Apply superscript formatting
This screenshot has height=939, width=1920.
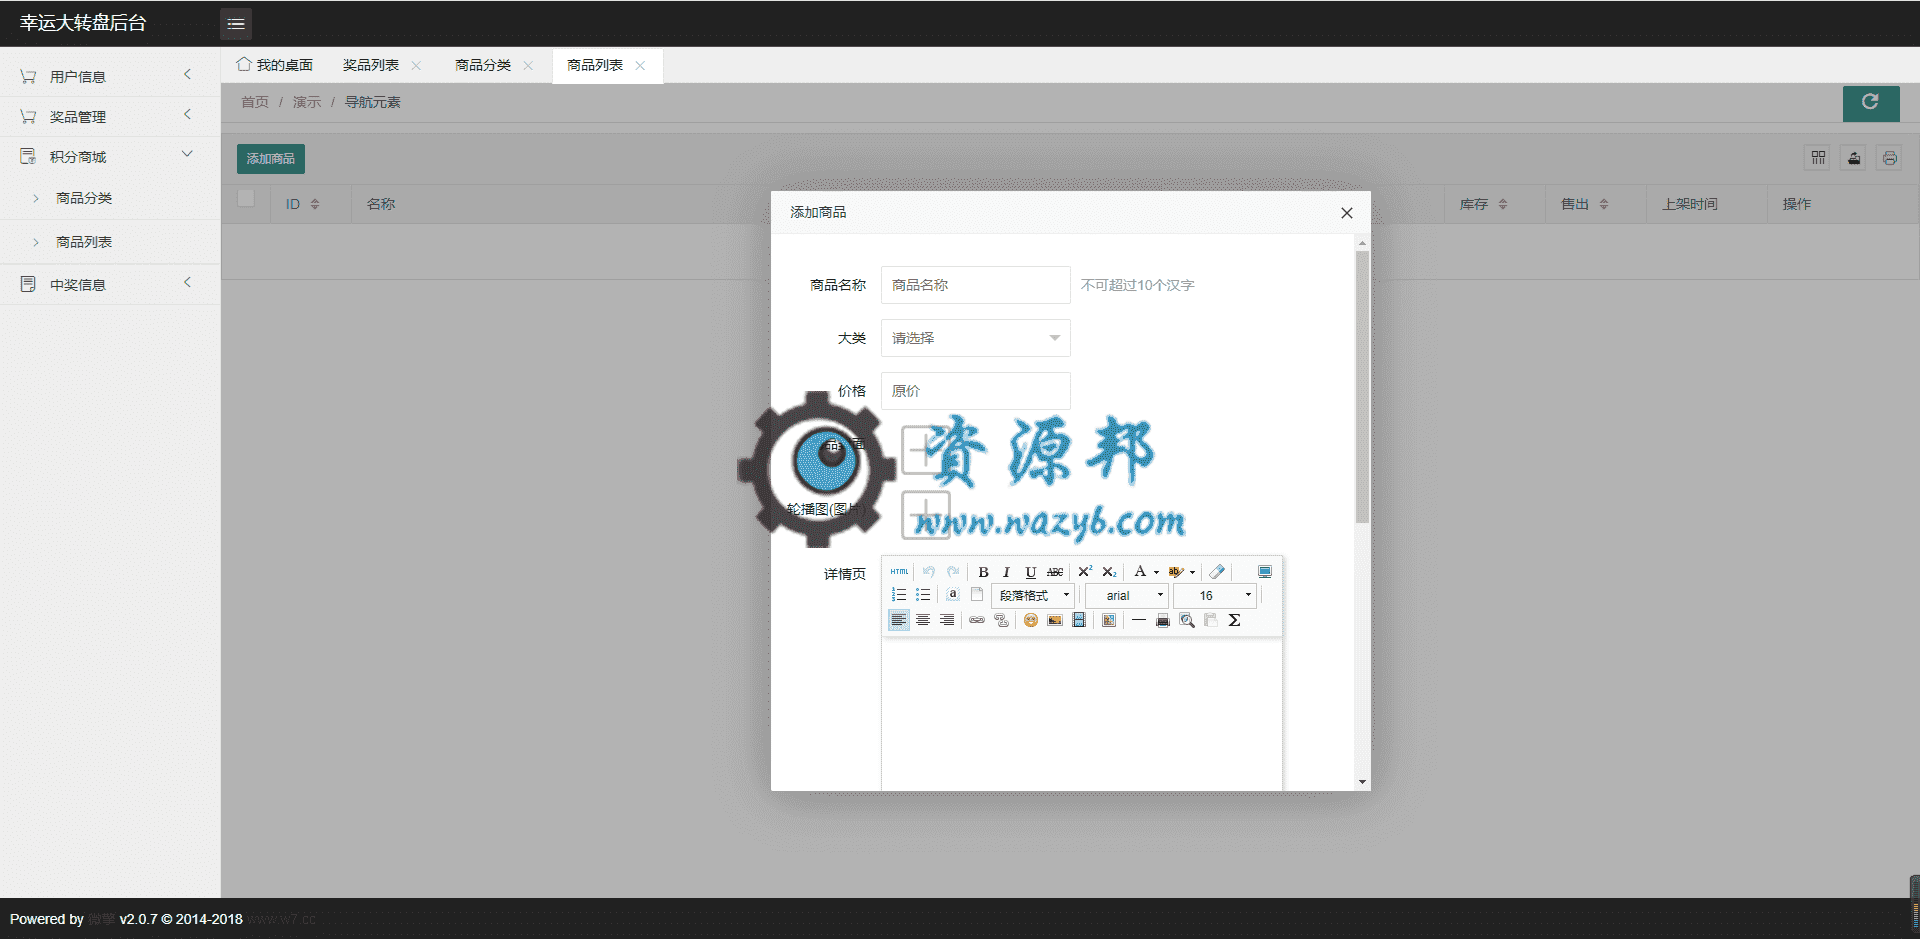pos(1085,572)
